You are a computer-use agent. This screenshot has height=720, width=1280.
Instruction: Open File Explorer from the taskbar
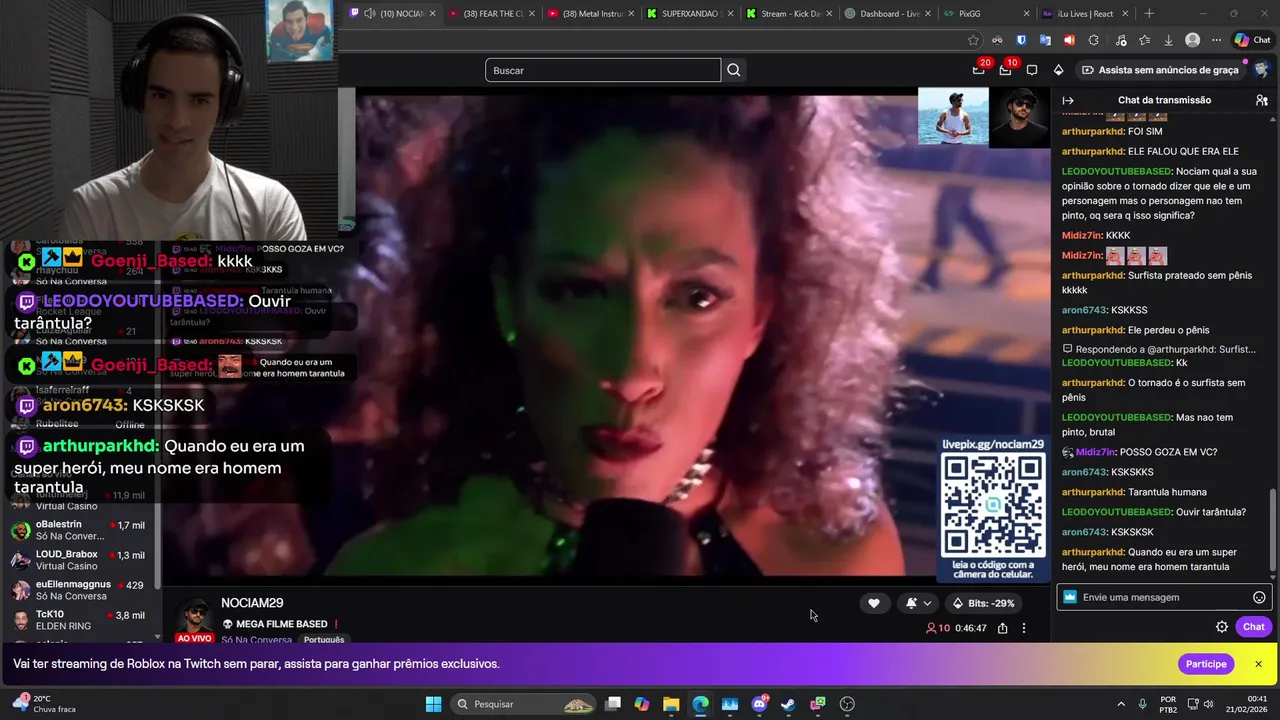[x=671, y=704]
